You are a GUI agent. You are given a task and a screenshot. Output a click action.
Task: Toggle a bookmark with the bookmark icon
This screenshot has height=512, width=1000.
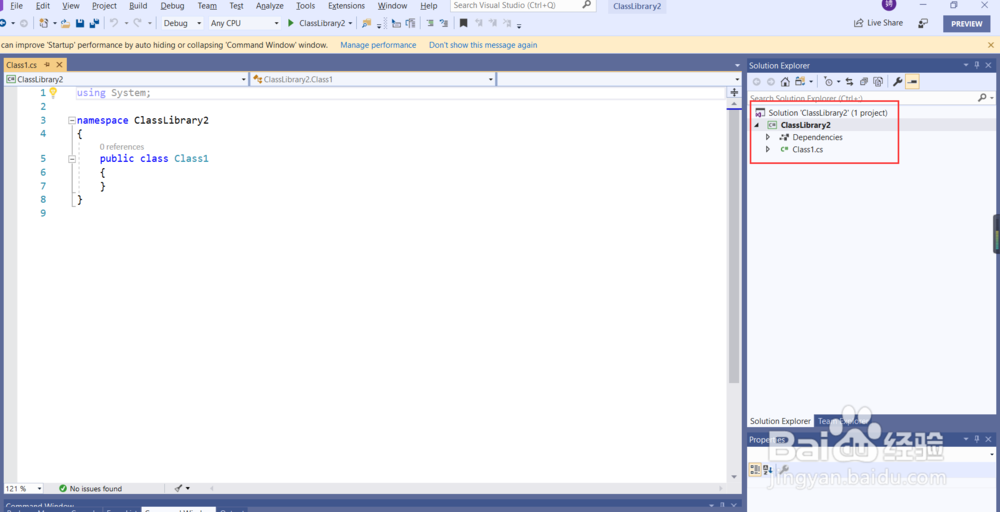coord(464,23)
